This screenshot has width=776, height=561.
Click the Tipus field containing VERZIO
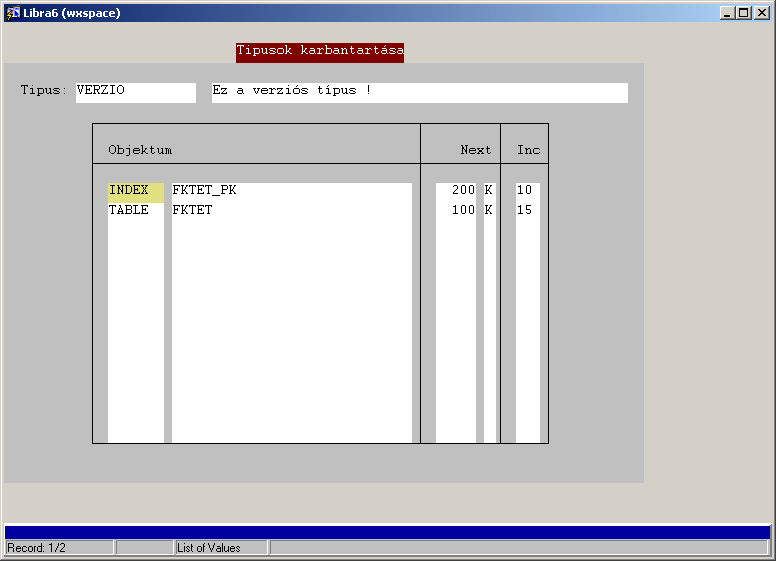(x=136, y=93)
